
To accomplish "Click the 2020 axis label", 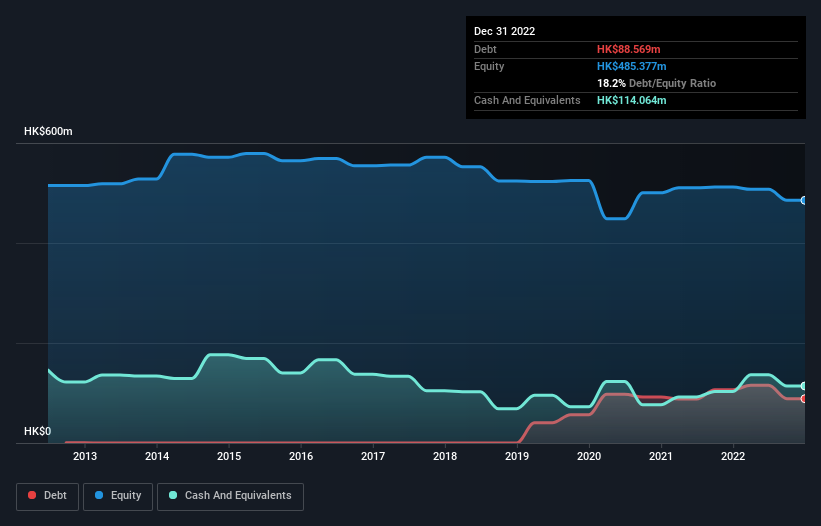I will (x=589, y=456).
